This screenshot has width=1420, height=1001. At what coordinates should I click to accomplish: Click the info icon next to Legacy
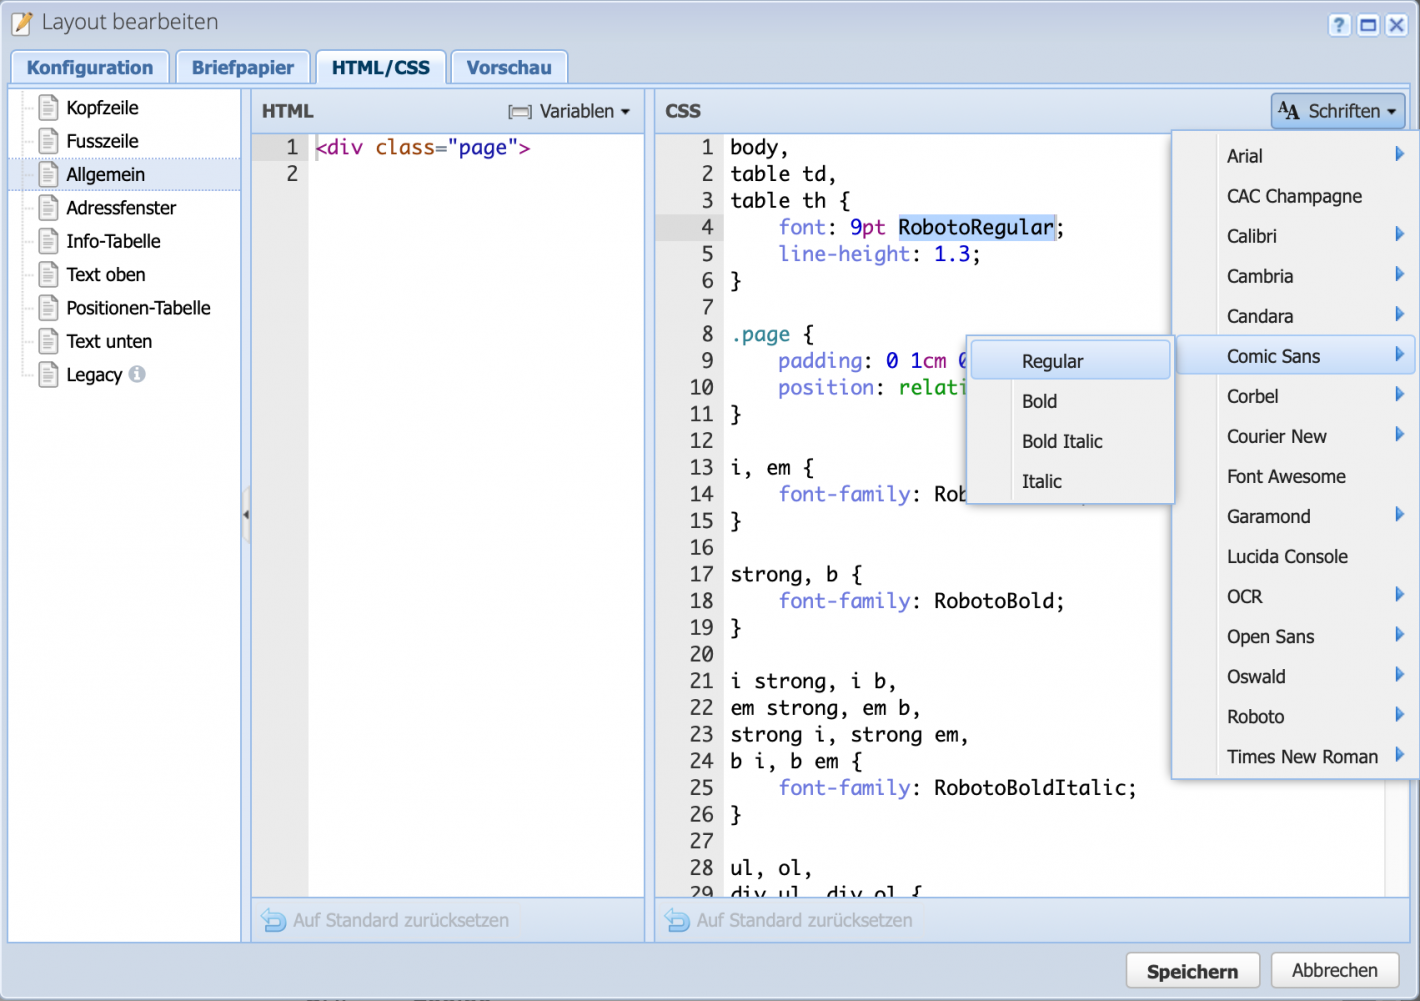click(x=137, y=374)
